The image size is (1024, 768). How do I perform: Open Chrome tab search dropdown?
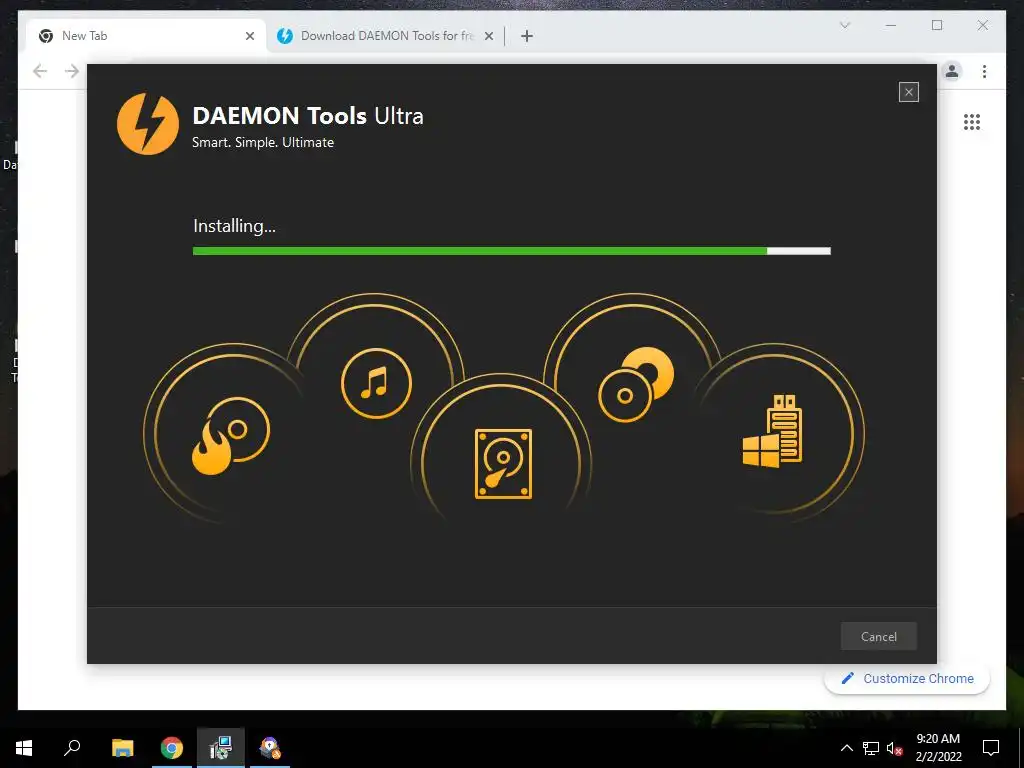[844, 25]
